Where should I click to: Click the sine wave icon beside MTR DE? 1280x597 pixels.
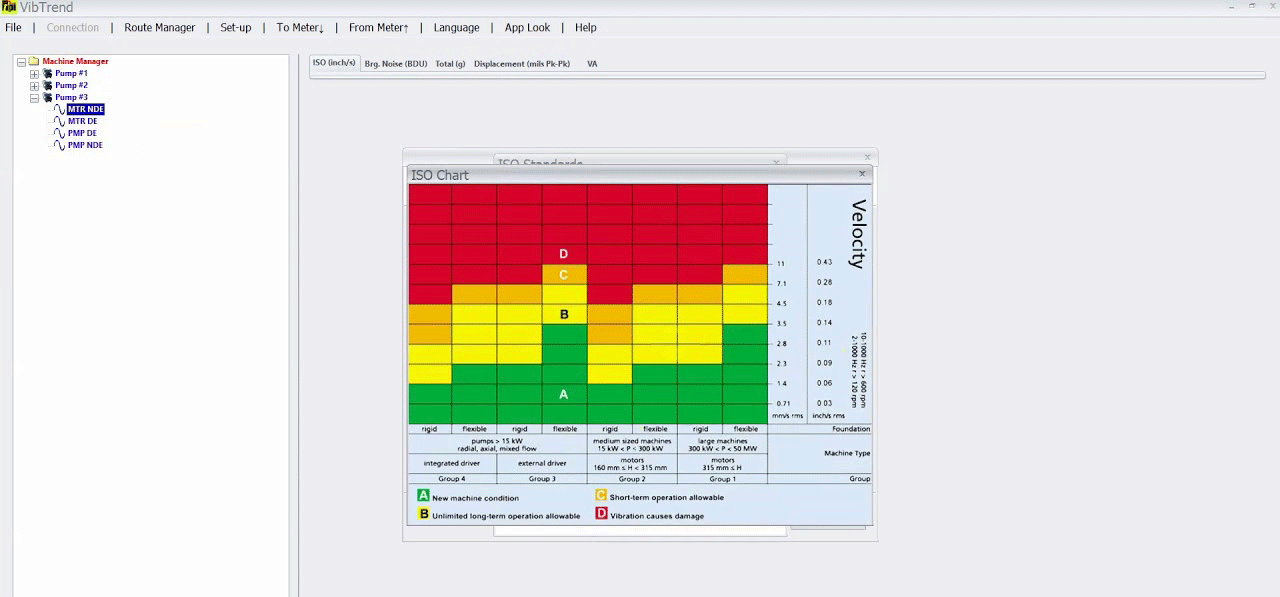pyautogui.click(x=60, y=122)
